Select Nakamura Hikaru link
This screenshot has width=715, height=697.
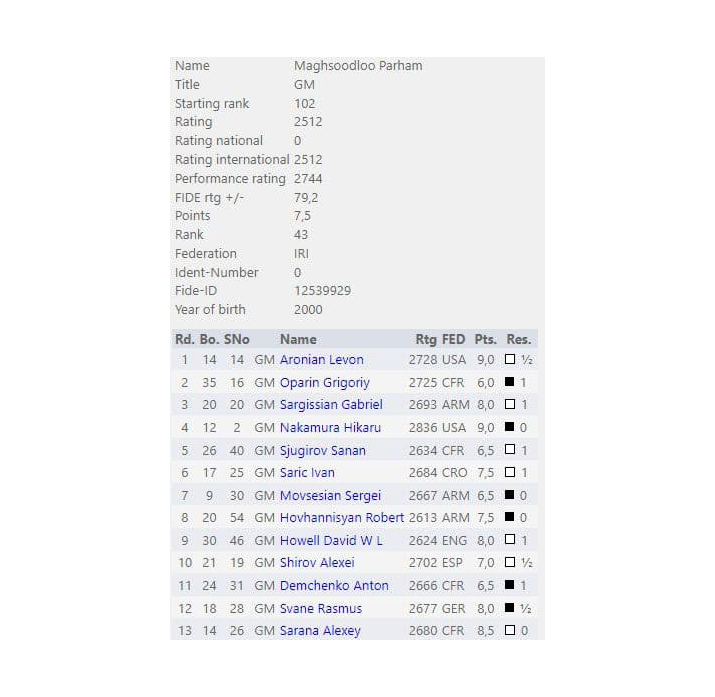(330, 427)
